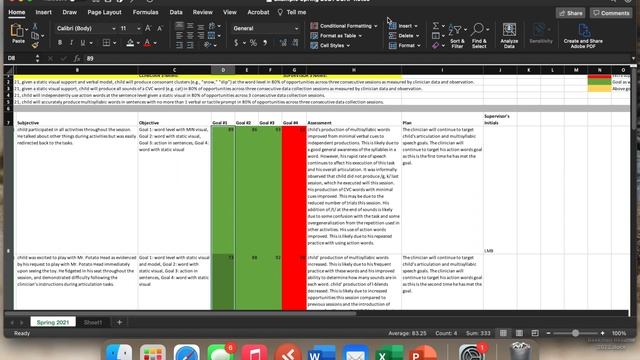
Task: Click the Increase Font Size icon
Action: (148, 28)
